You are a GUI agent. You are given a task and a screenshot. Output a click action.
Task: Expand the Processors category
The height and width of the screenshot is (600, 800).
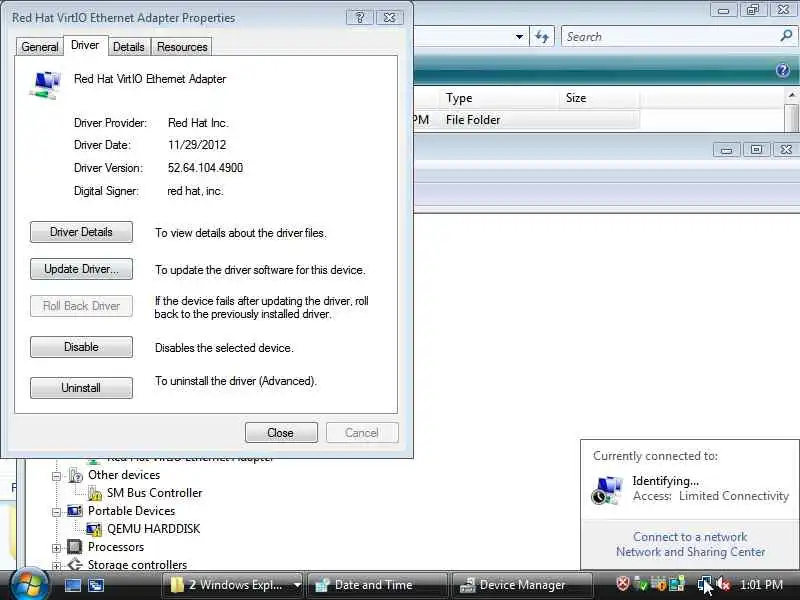[57, 548]
